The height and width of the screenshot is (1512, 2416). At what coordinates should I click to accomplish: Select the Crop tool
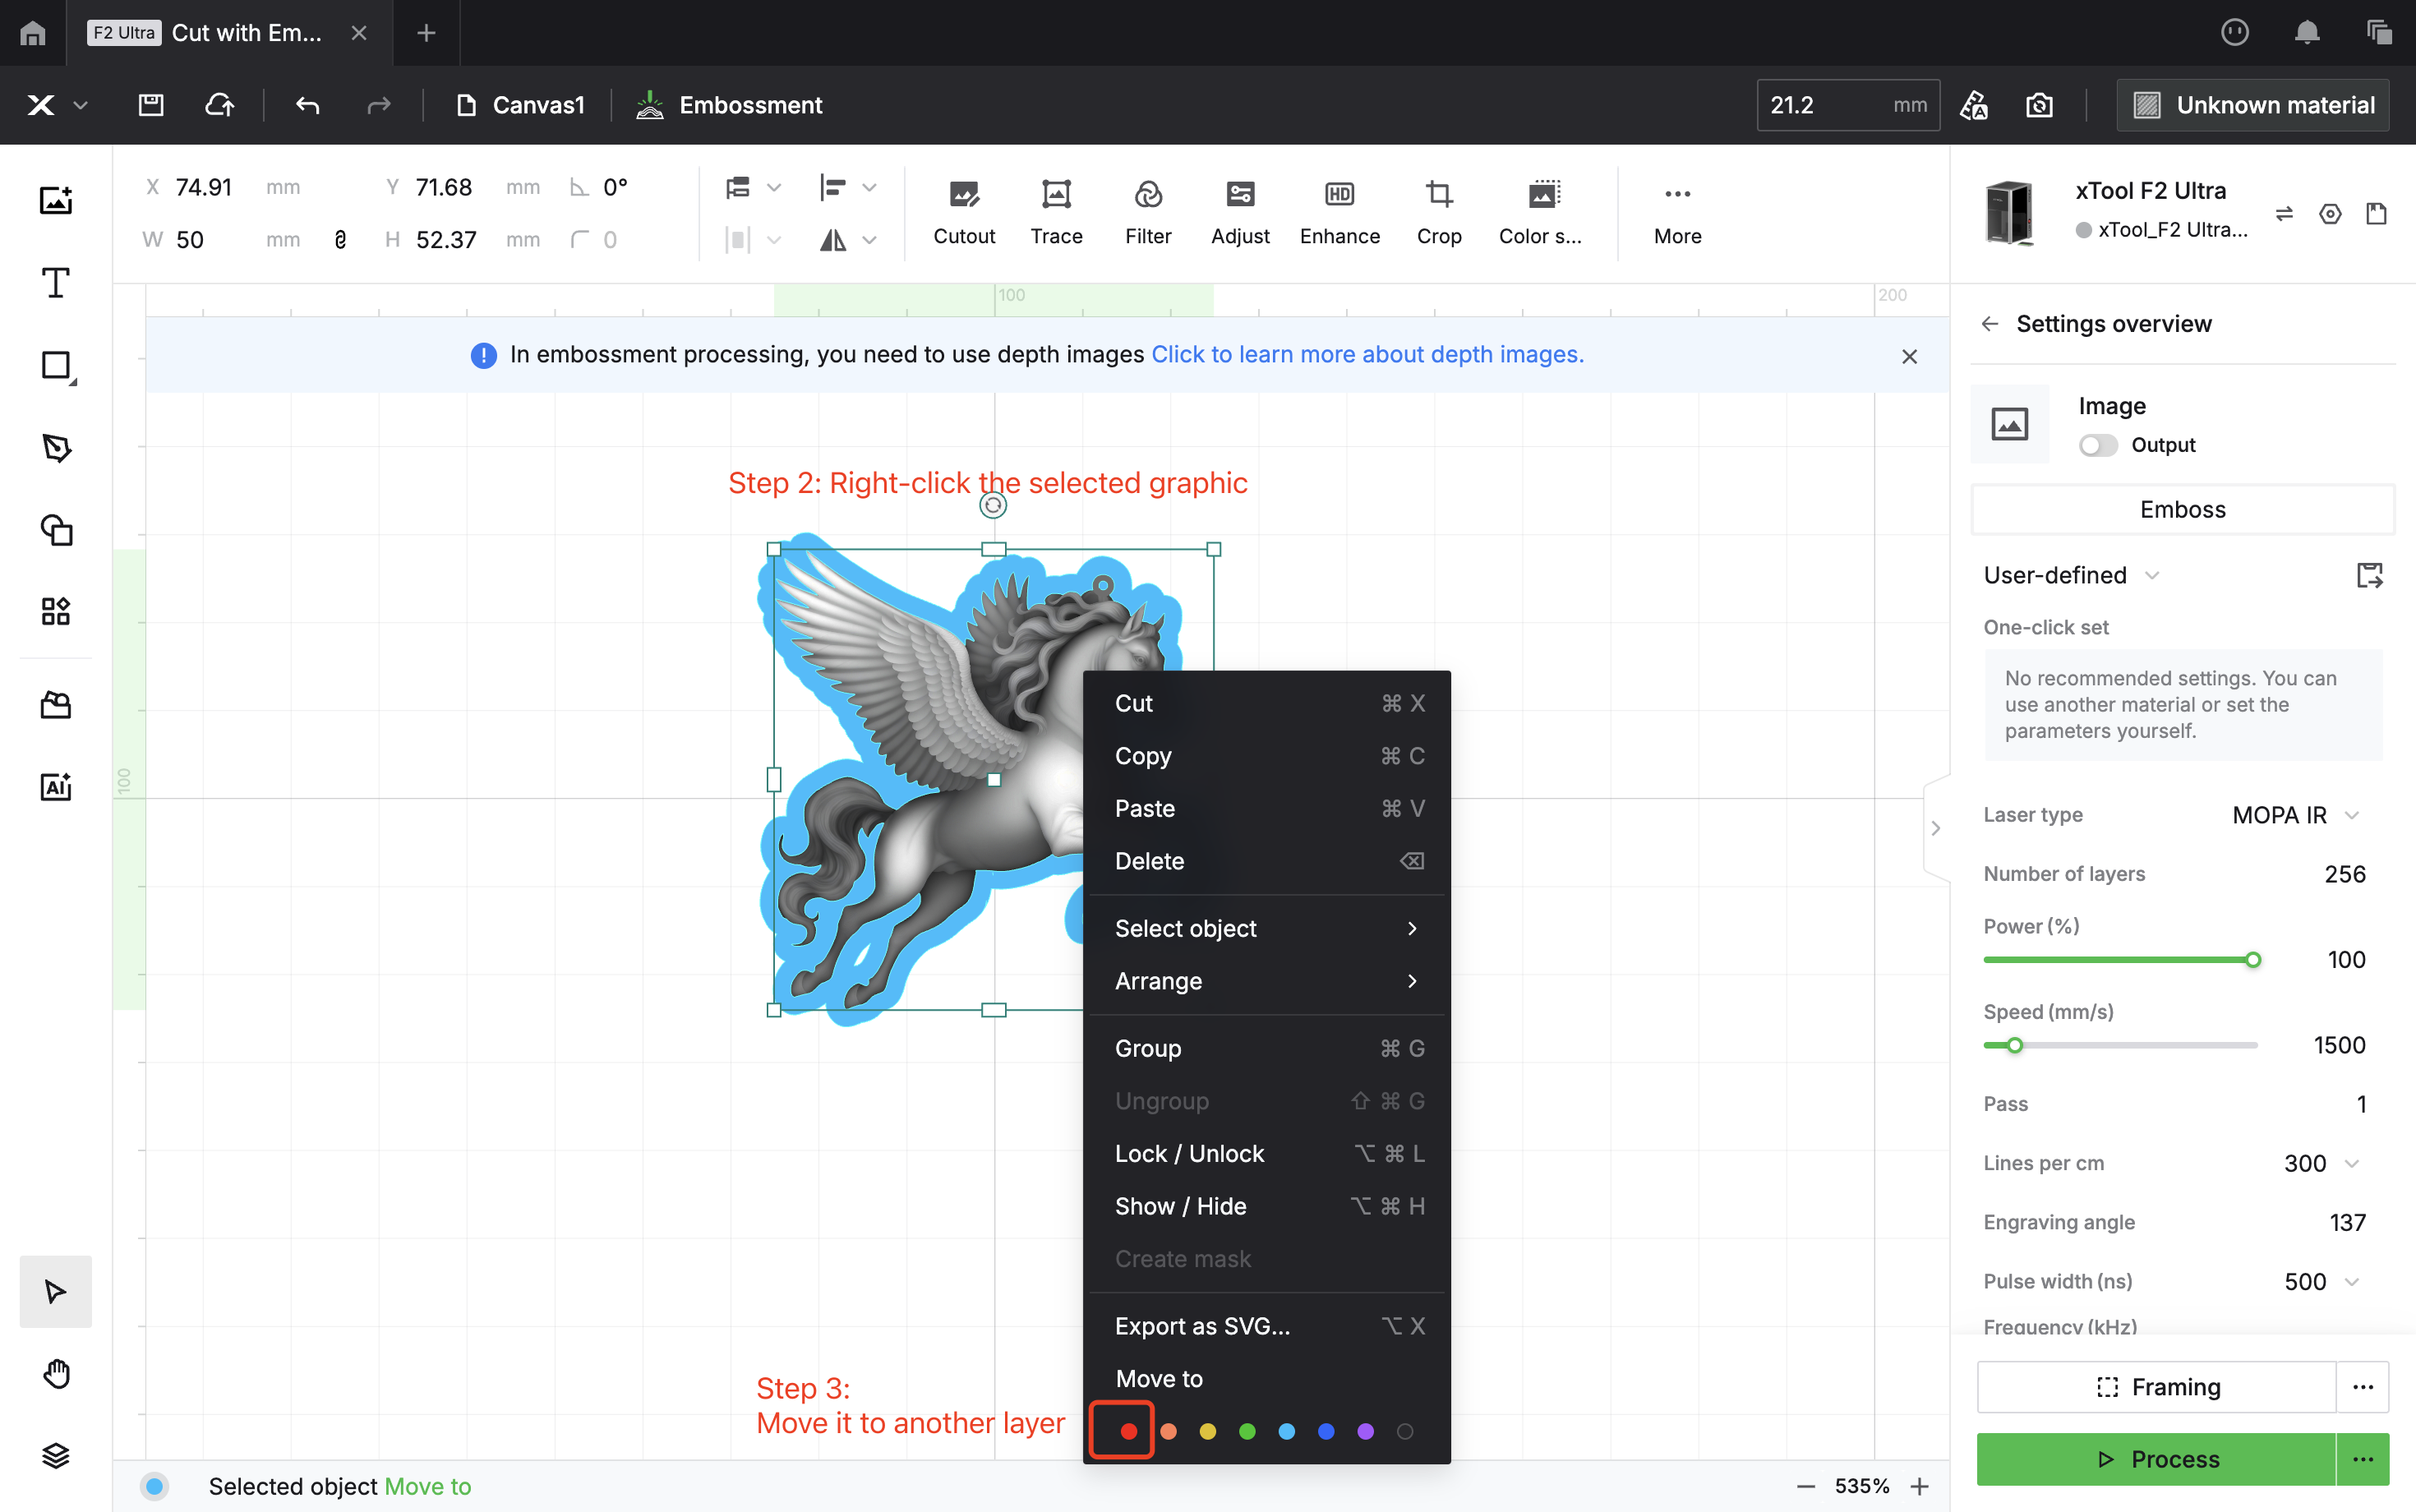click(x=1439, y=213)
